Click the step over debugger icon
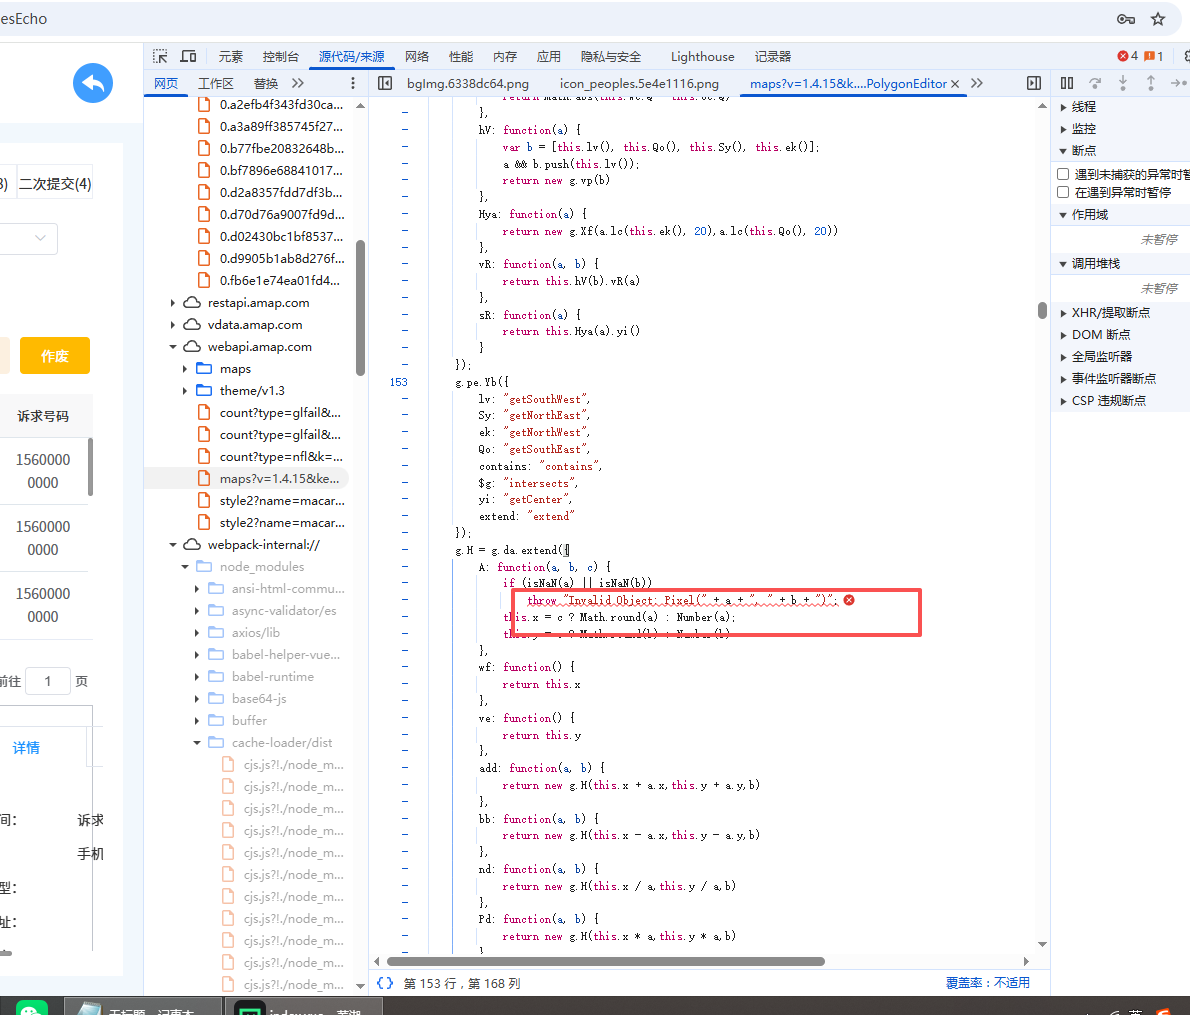The height and width of the screenshot is (1015, 1190). [1095, 83]
